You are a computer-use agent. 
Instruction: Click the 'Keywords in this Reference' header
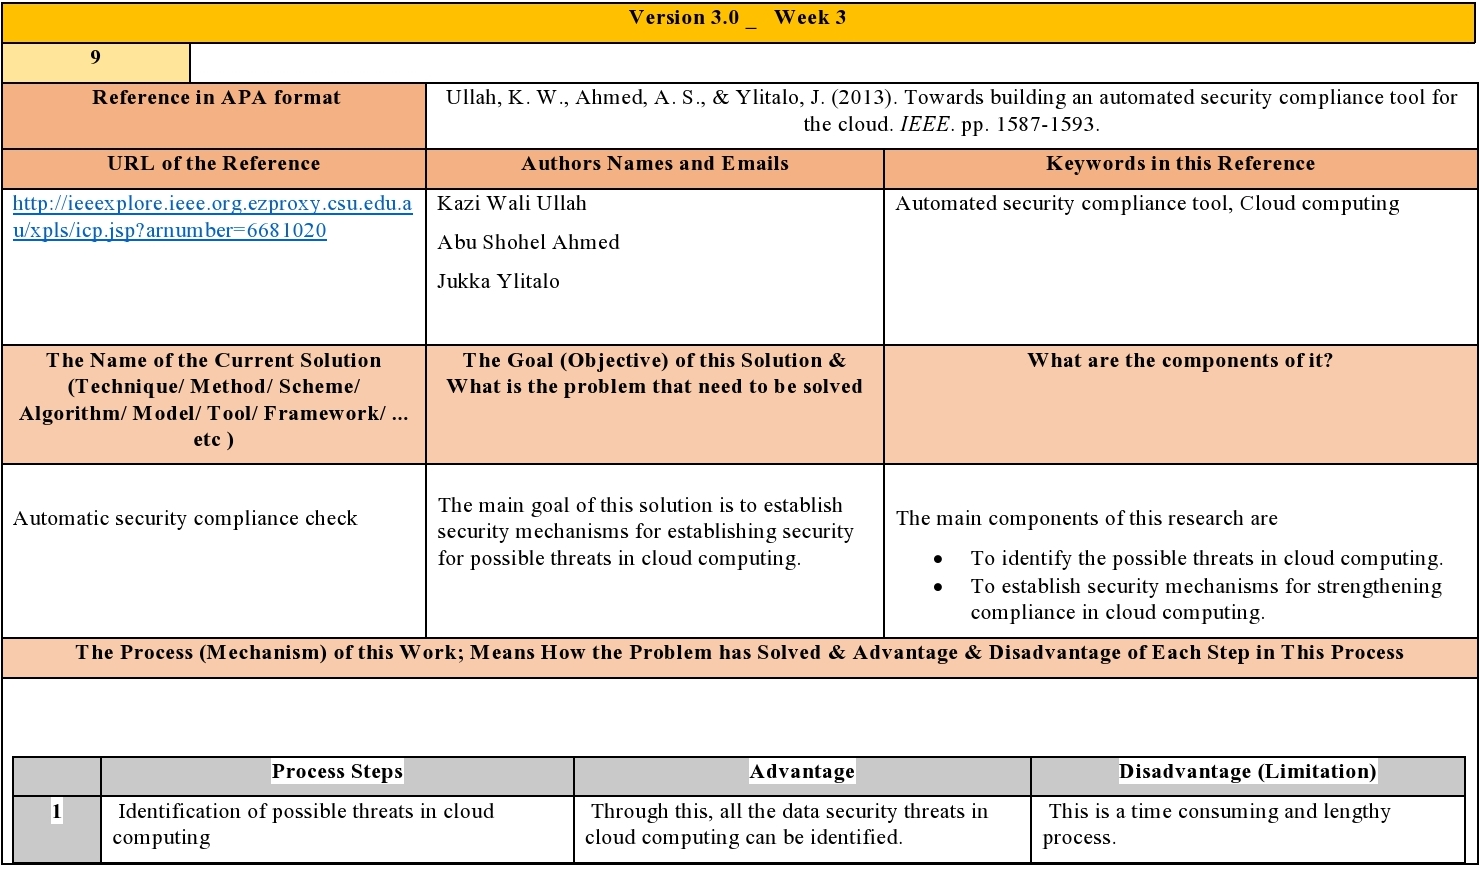(1181, 163)
